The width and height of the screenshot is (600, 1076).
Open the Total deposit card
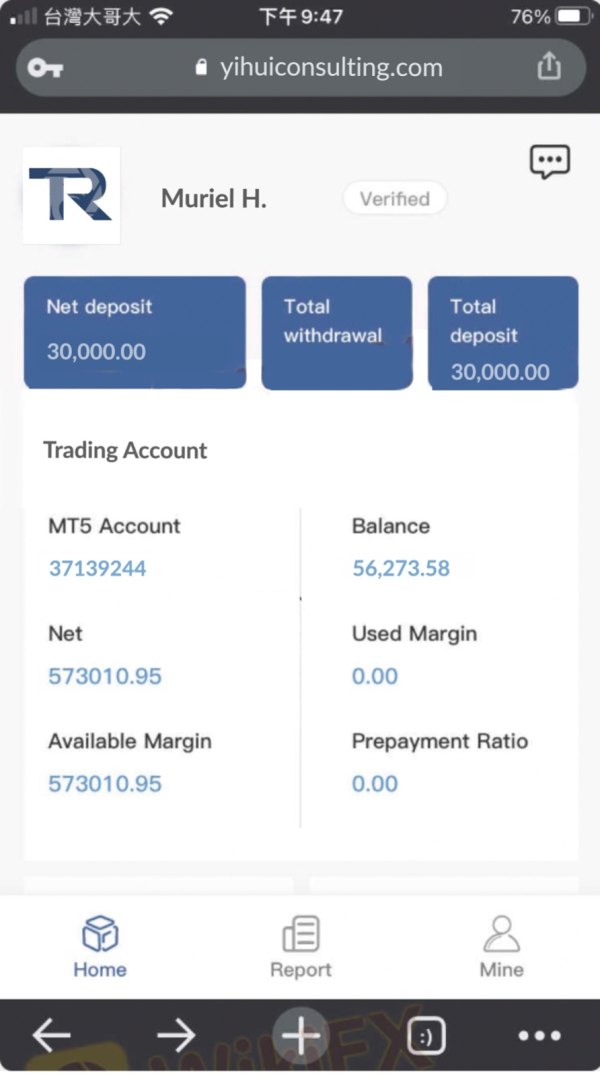503,332
